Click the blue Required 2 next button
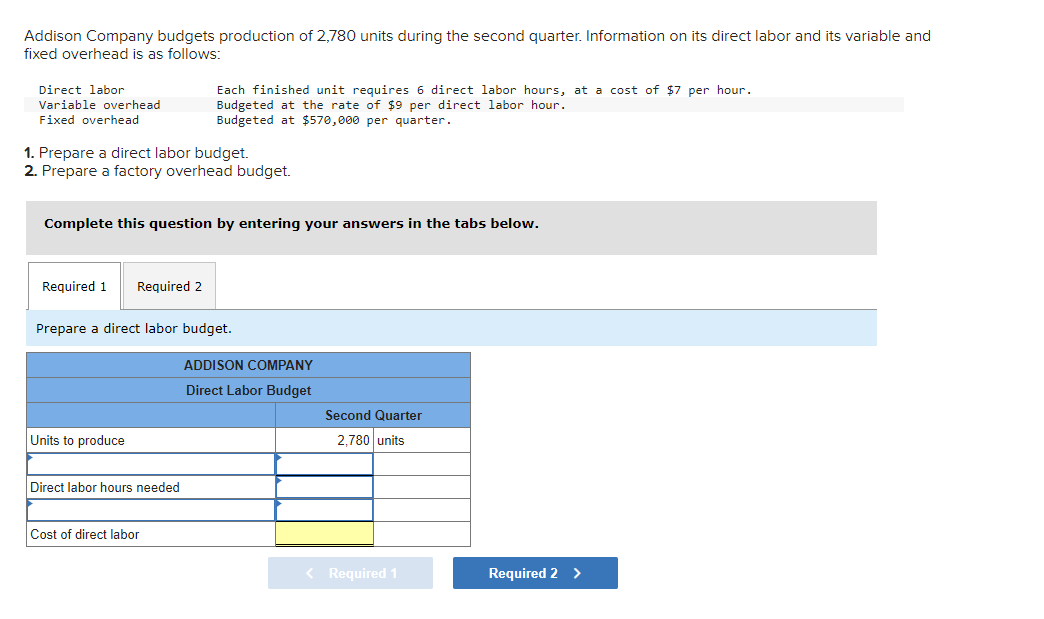 click(x=535, y=573)
